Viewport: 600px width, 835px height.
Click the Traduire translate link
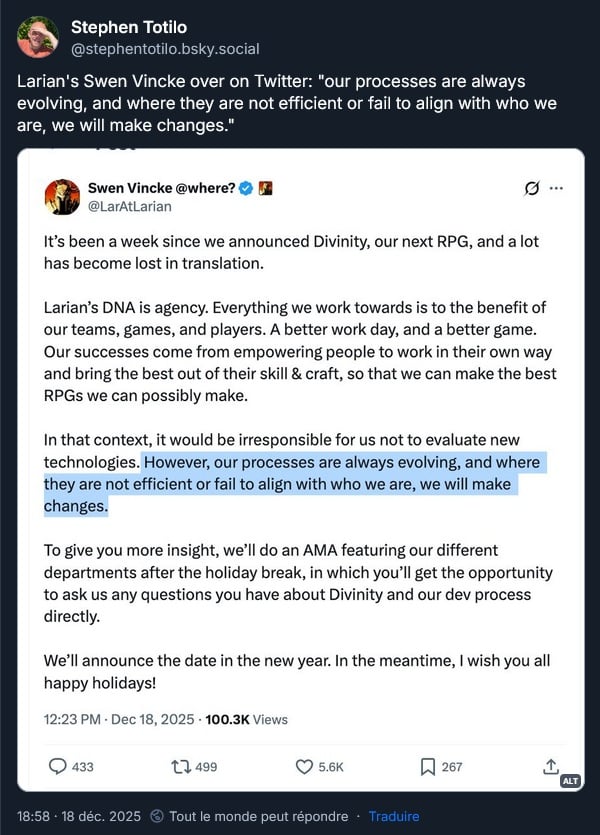pos(393,816)
